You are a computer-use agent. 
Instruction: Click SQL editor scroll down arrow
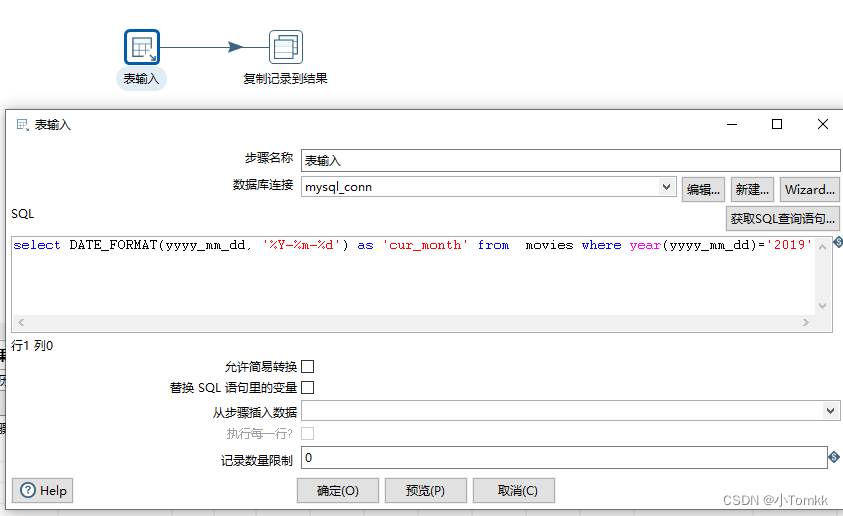click(823, 305)
